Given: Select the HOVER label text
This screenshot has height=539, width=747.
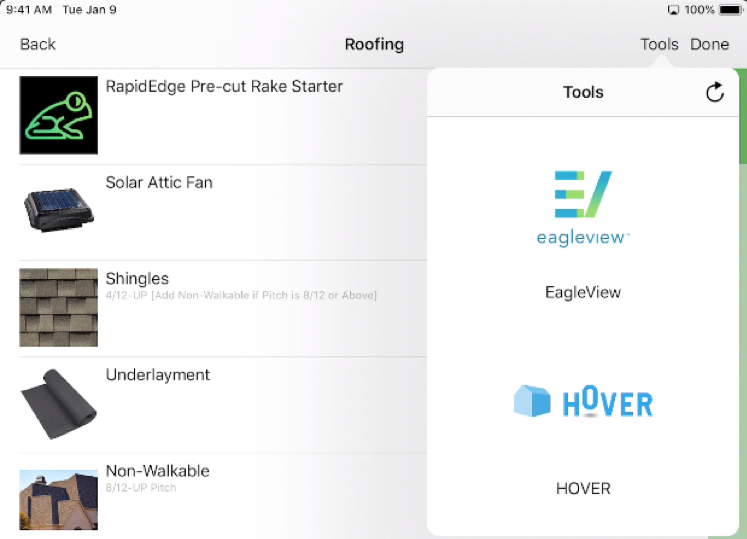Looking at the screenshot, I should point(583,488).
